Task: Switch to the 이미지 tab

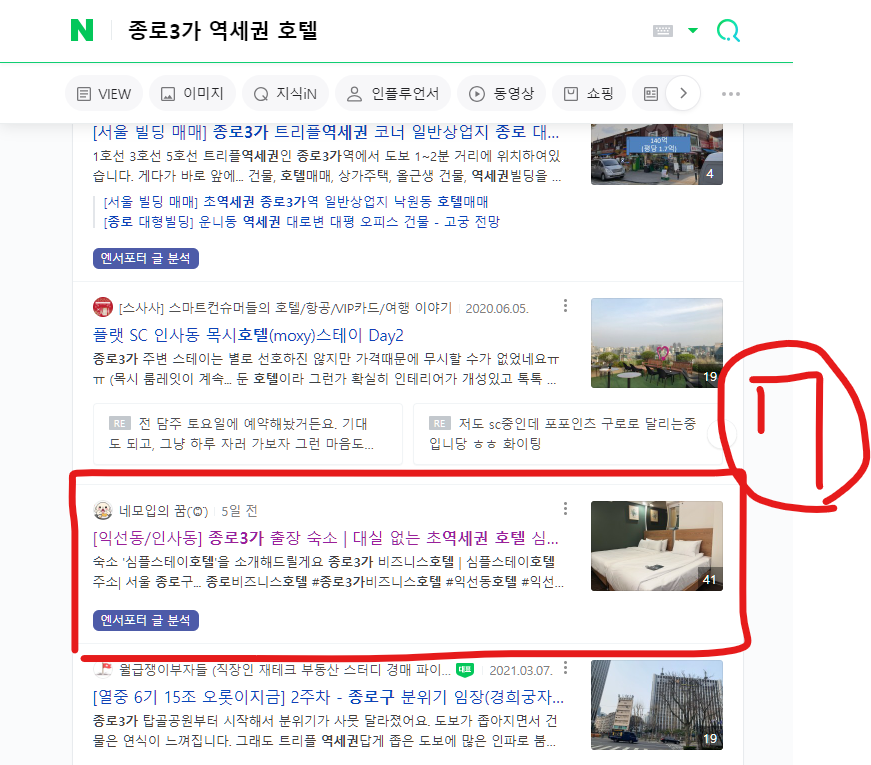Action: point(192,93)
